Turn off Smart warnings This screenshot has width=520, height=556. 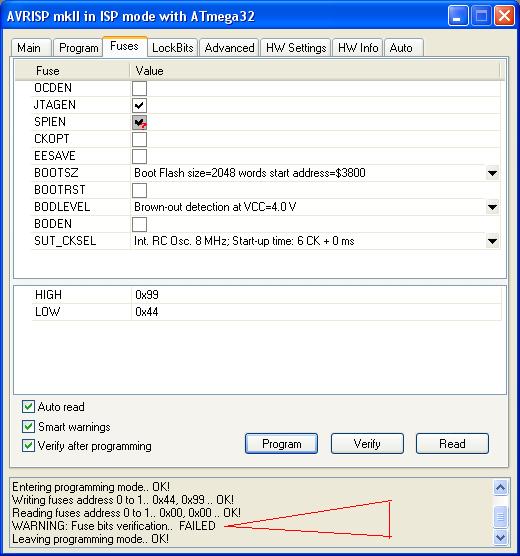point(28,427)
